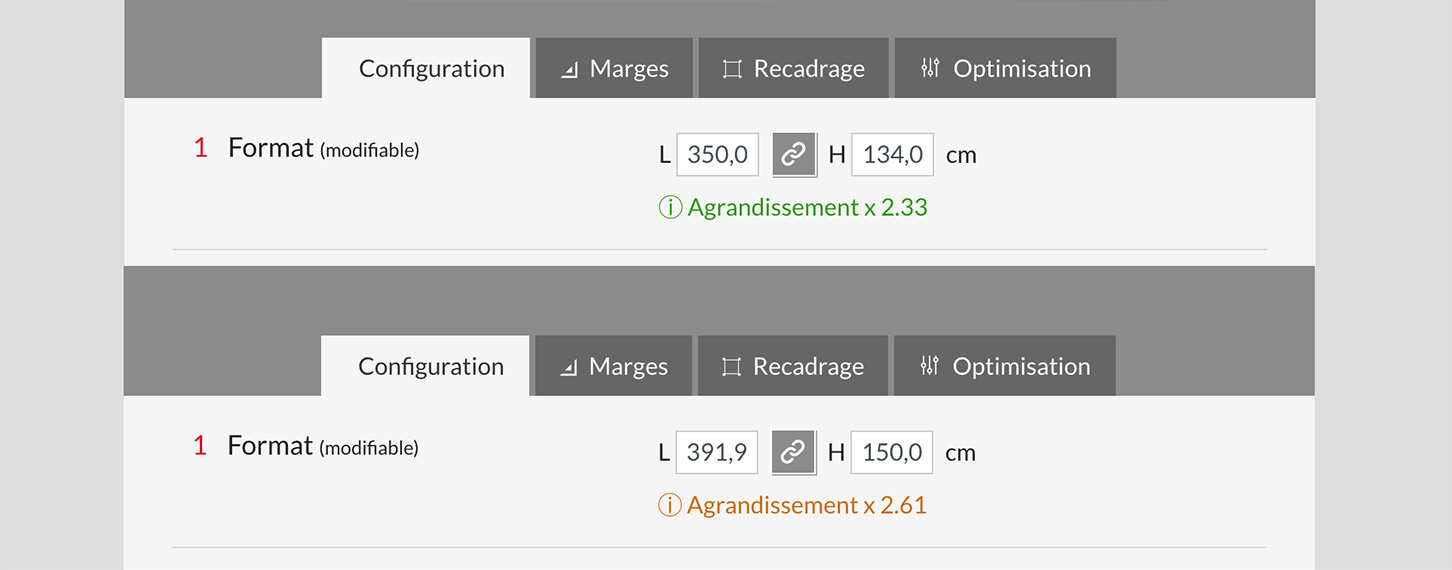Click the Optimisation sliders icon above Agrandissement x 2.61
Screen dimensions: 1452x570
[x=930, y=366]
